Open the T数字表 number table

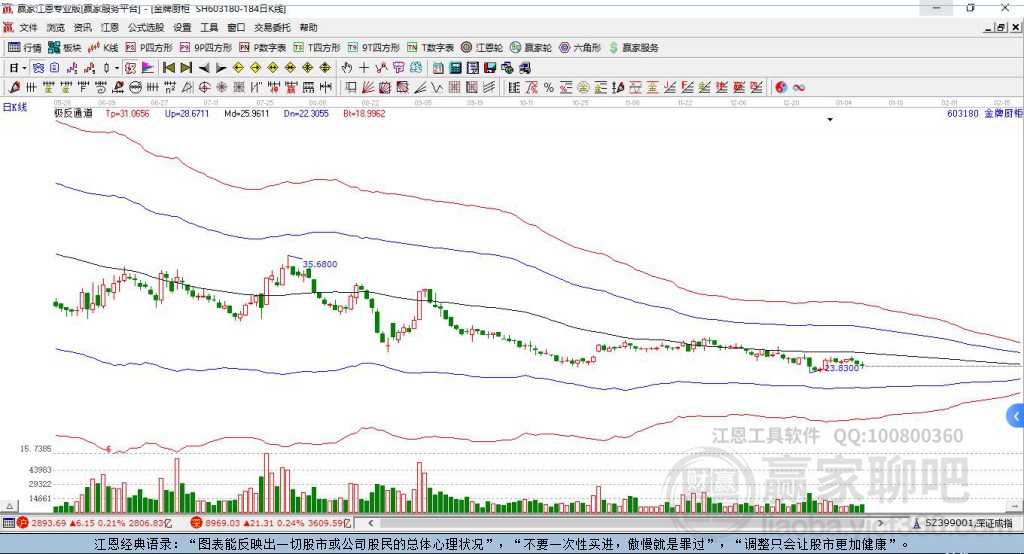point(430,48)
